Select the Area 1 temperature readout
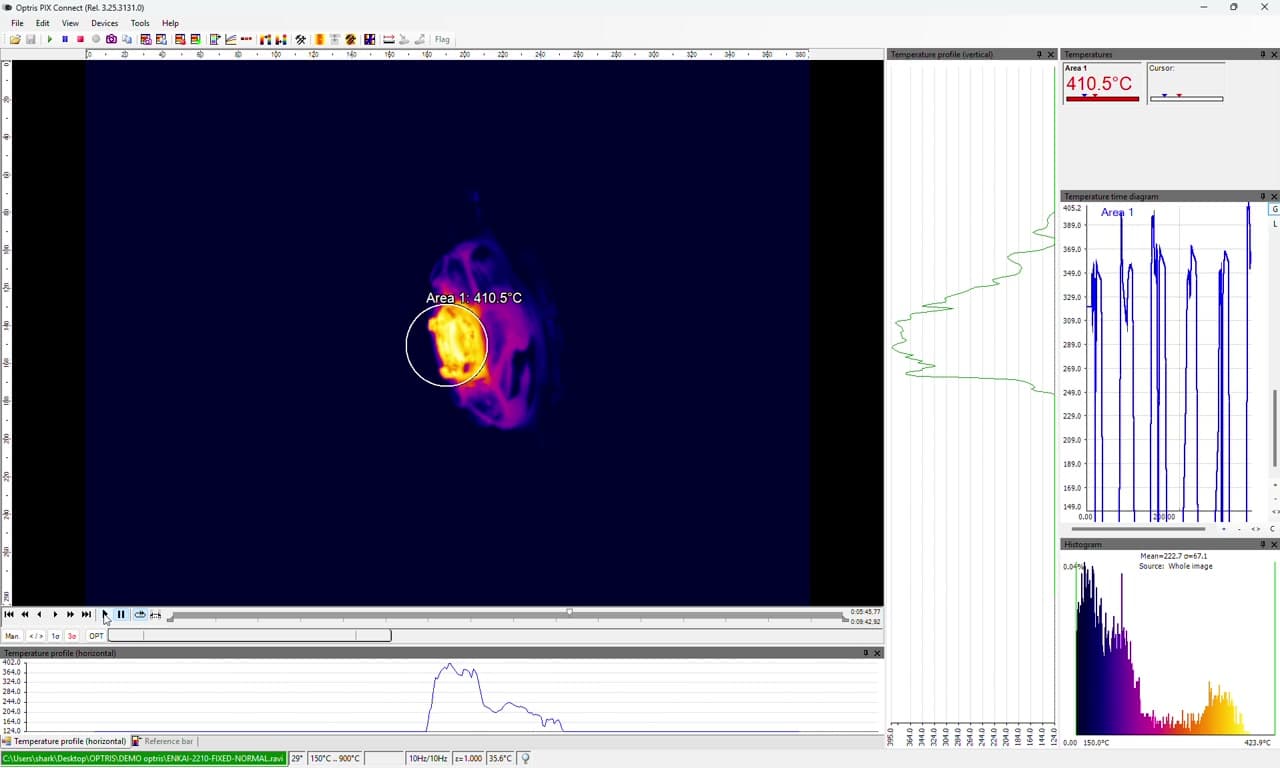Viewport: 1280px width, 768px height. point(1102,83)
